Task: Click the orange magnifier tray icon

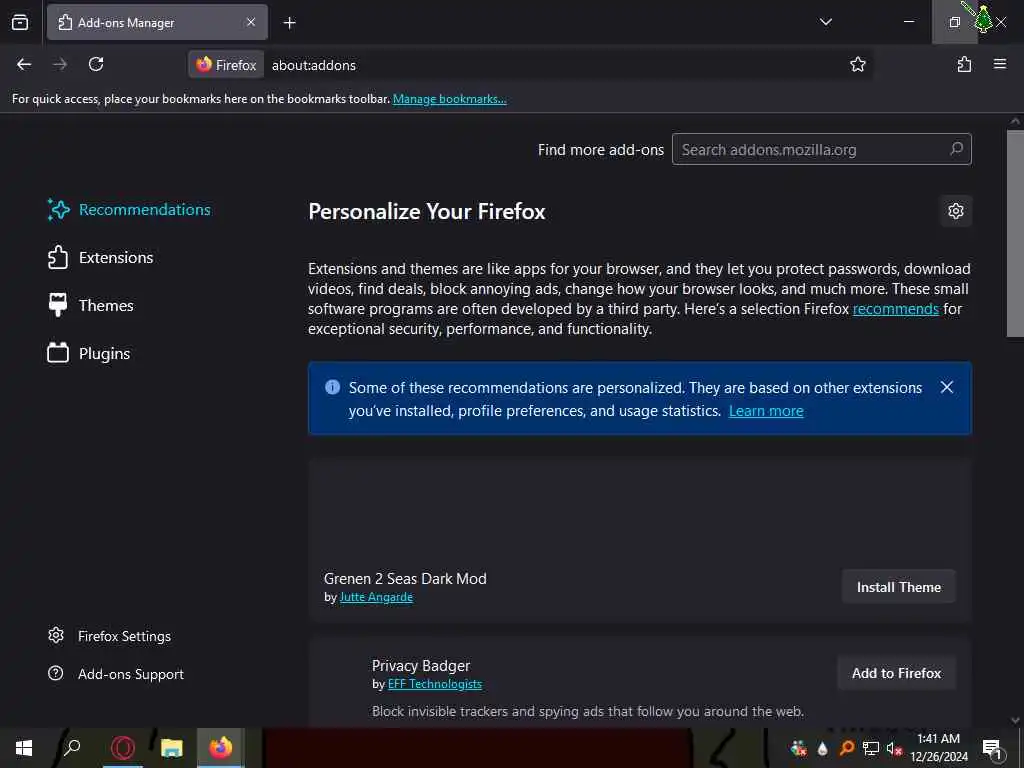Action: (847, 748)
